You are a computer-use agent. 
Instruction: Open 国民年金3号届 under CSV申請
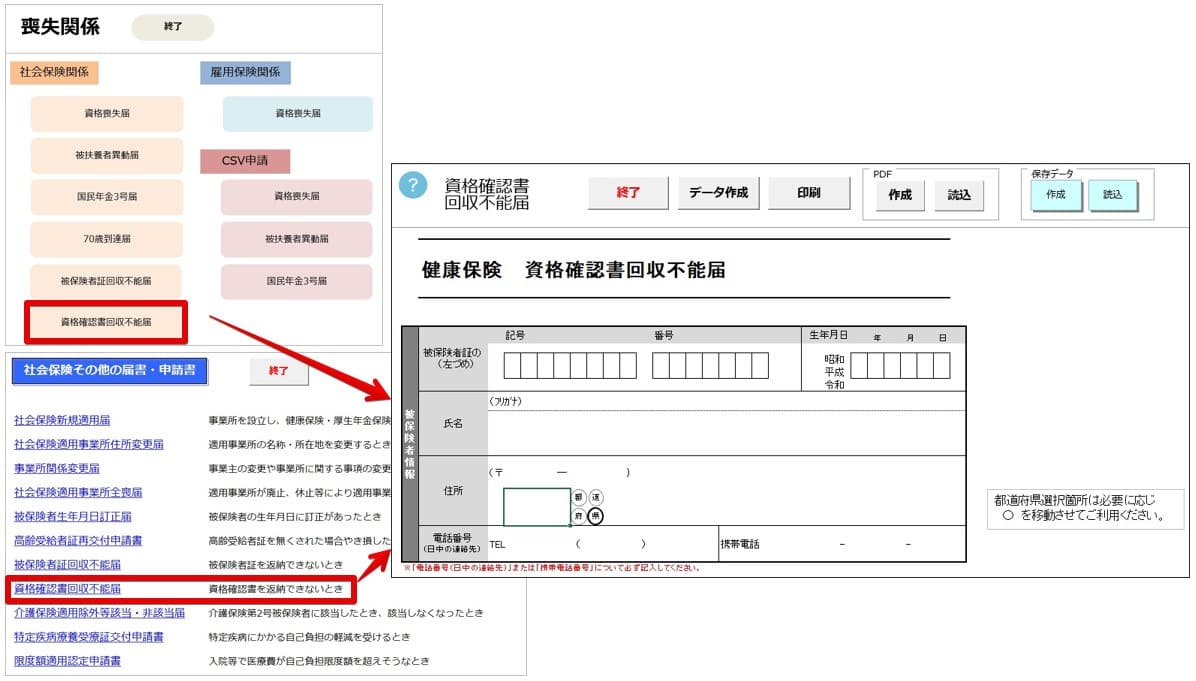297,281
